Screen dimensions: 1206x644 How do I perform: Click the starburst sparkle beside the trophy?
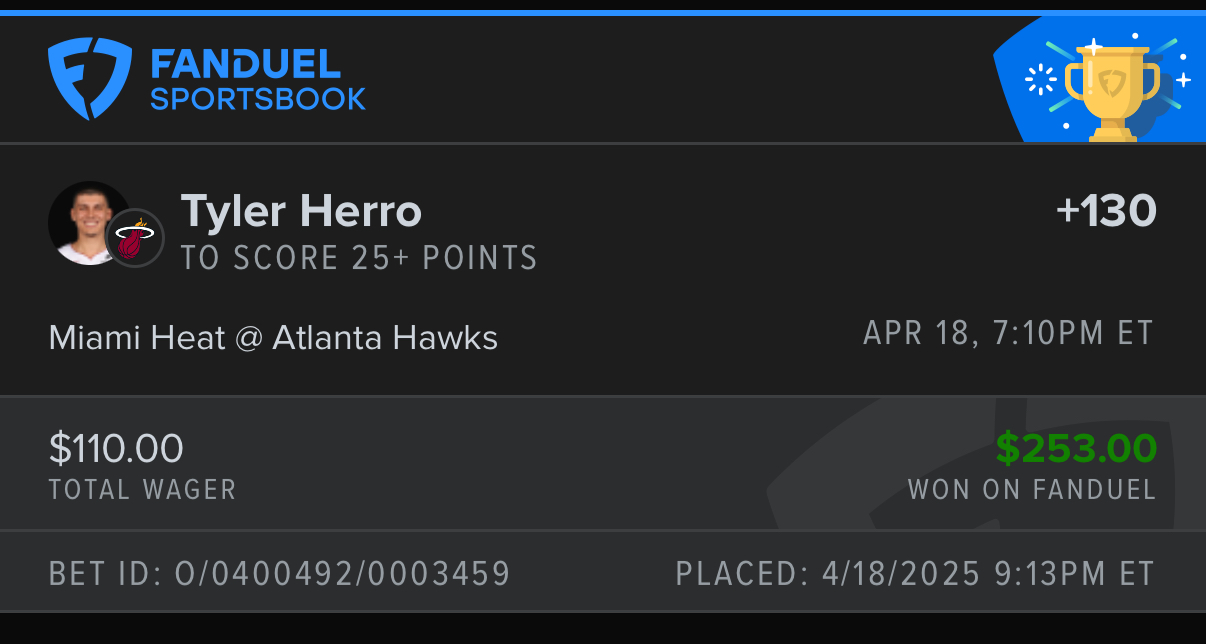point(1040,80)
